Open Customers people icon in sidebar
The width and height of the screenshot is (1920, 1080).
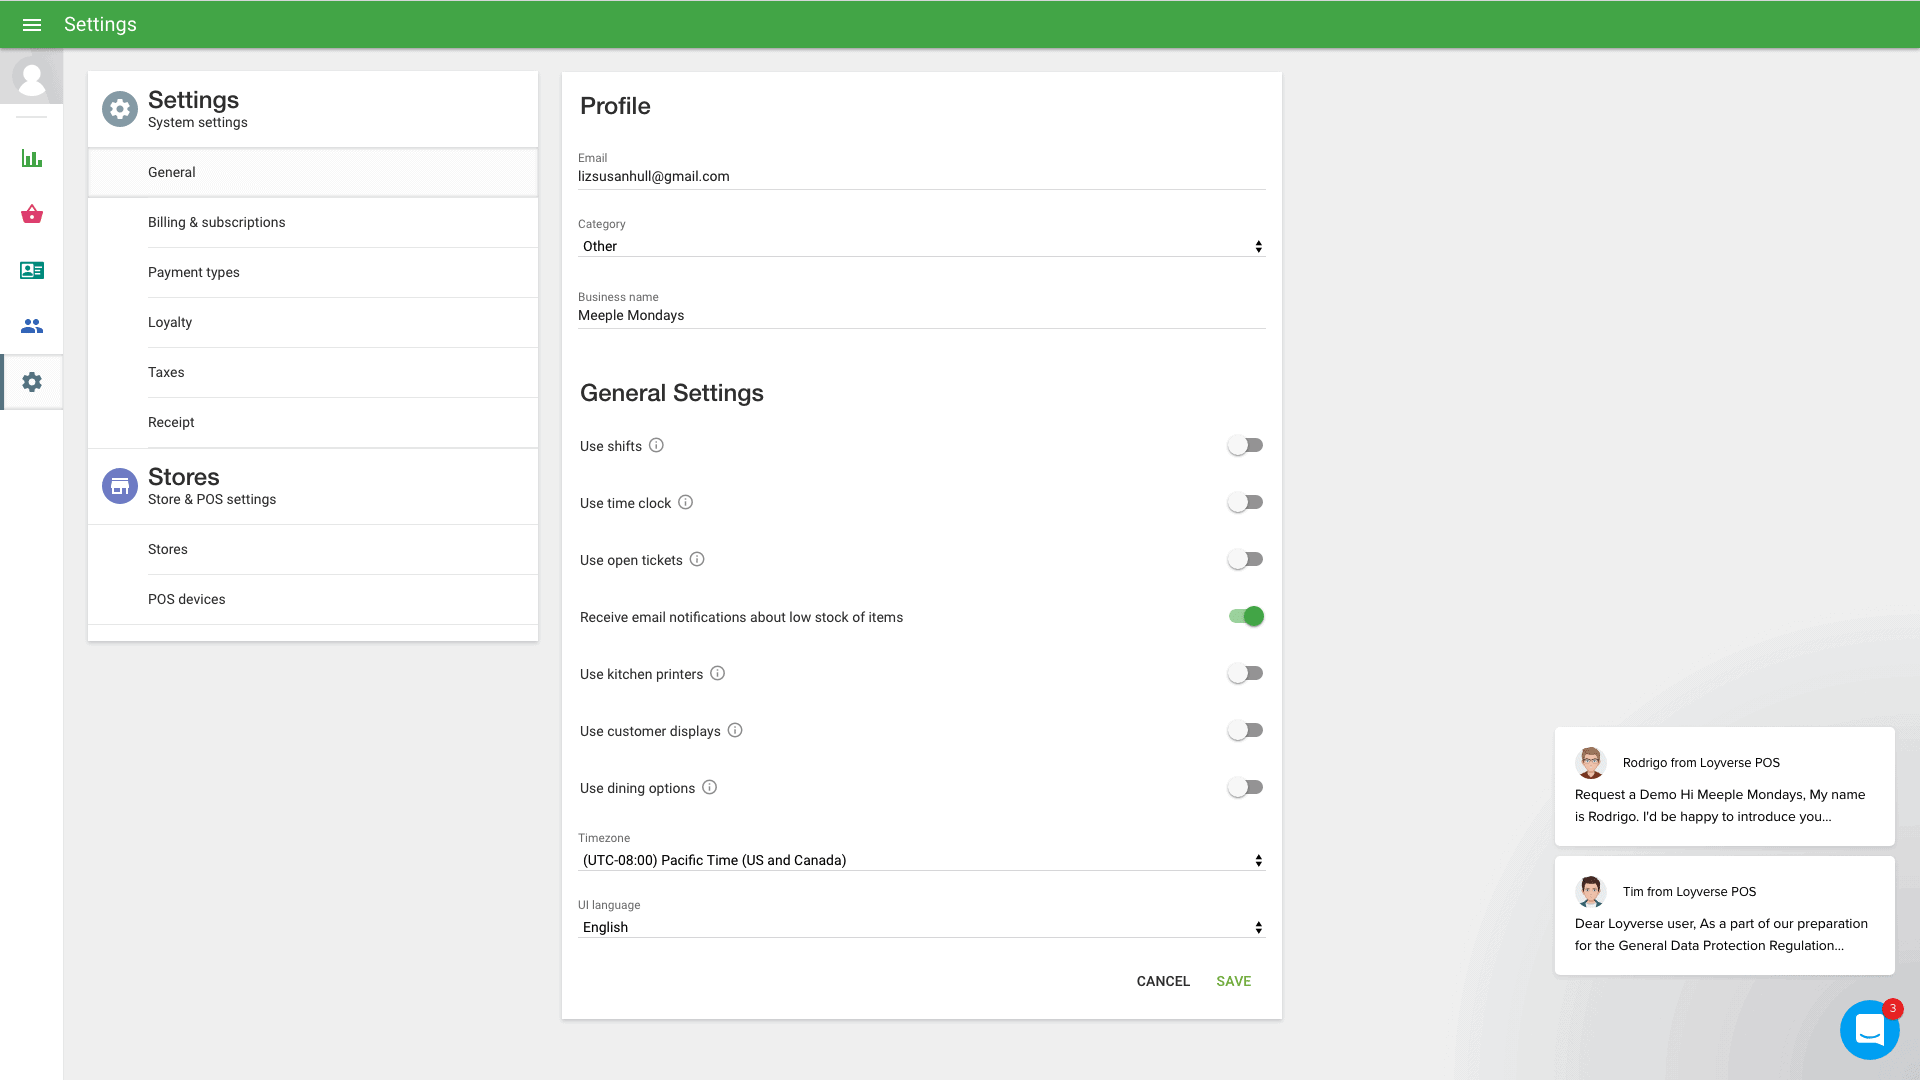click(32, 326)
